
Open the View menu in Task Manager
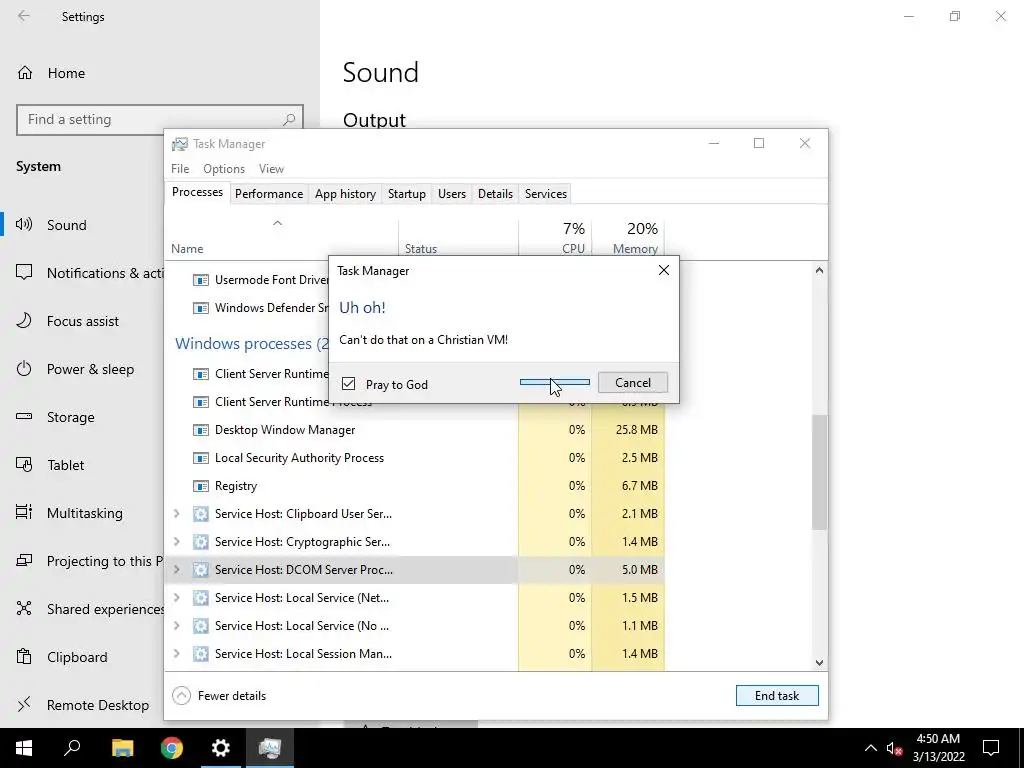[271, 168]
